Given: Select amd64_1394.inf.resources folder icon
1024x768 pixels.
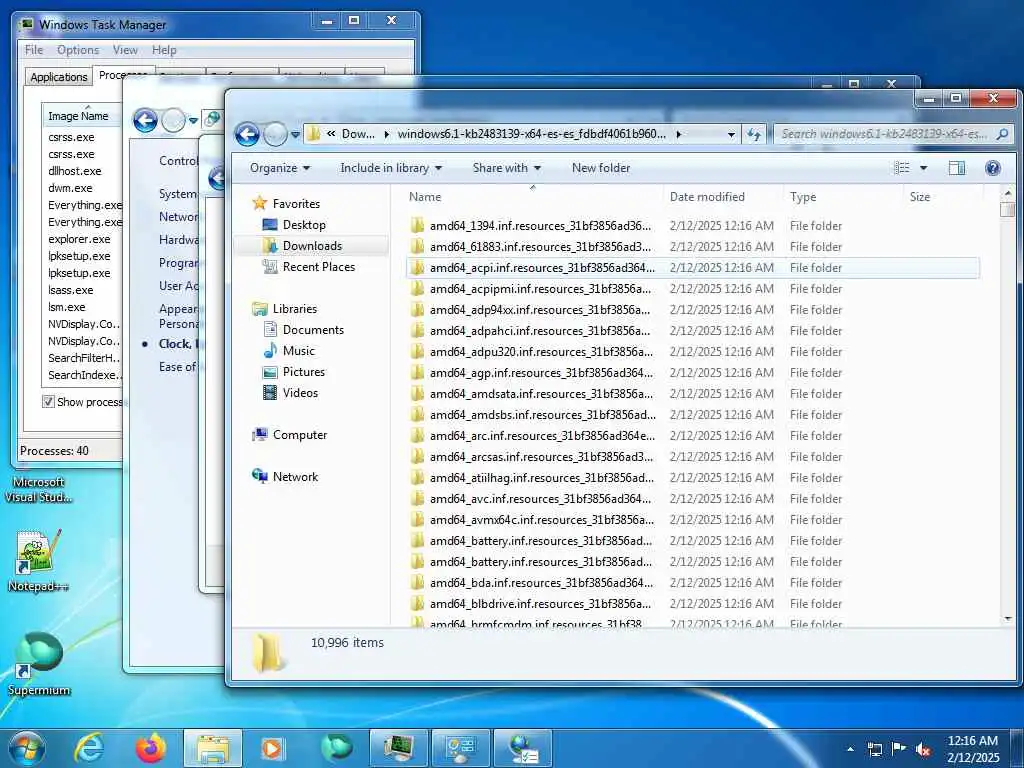Looking at the screenshot, I should [x=417, y=226].
